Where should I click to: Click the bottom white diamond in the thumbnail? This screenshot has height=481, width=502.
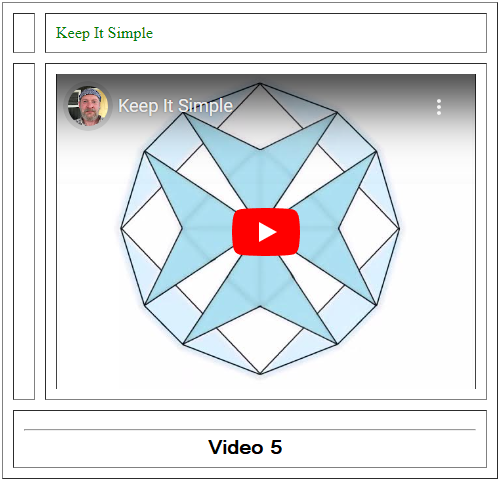pos(260,340)
